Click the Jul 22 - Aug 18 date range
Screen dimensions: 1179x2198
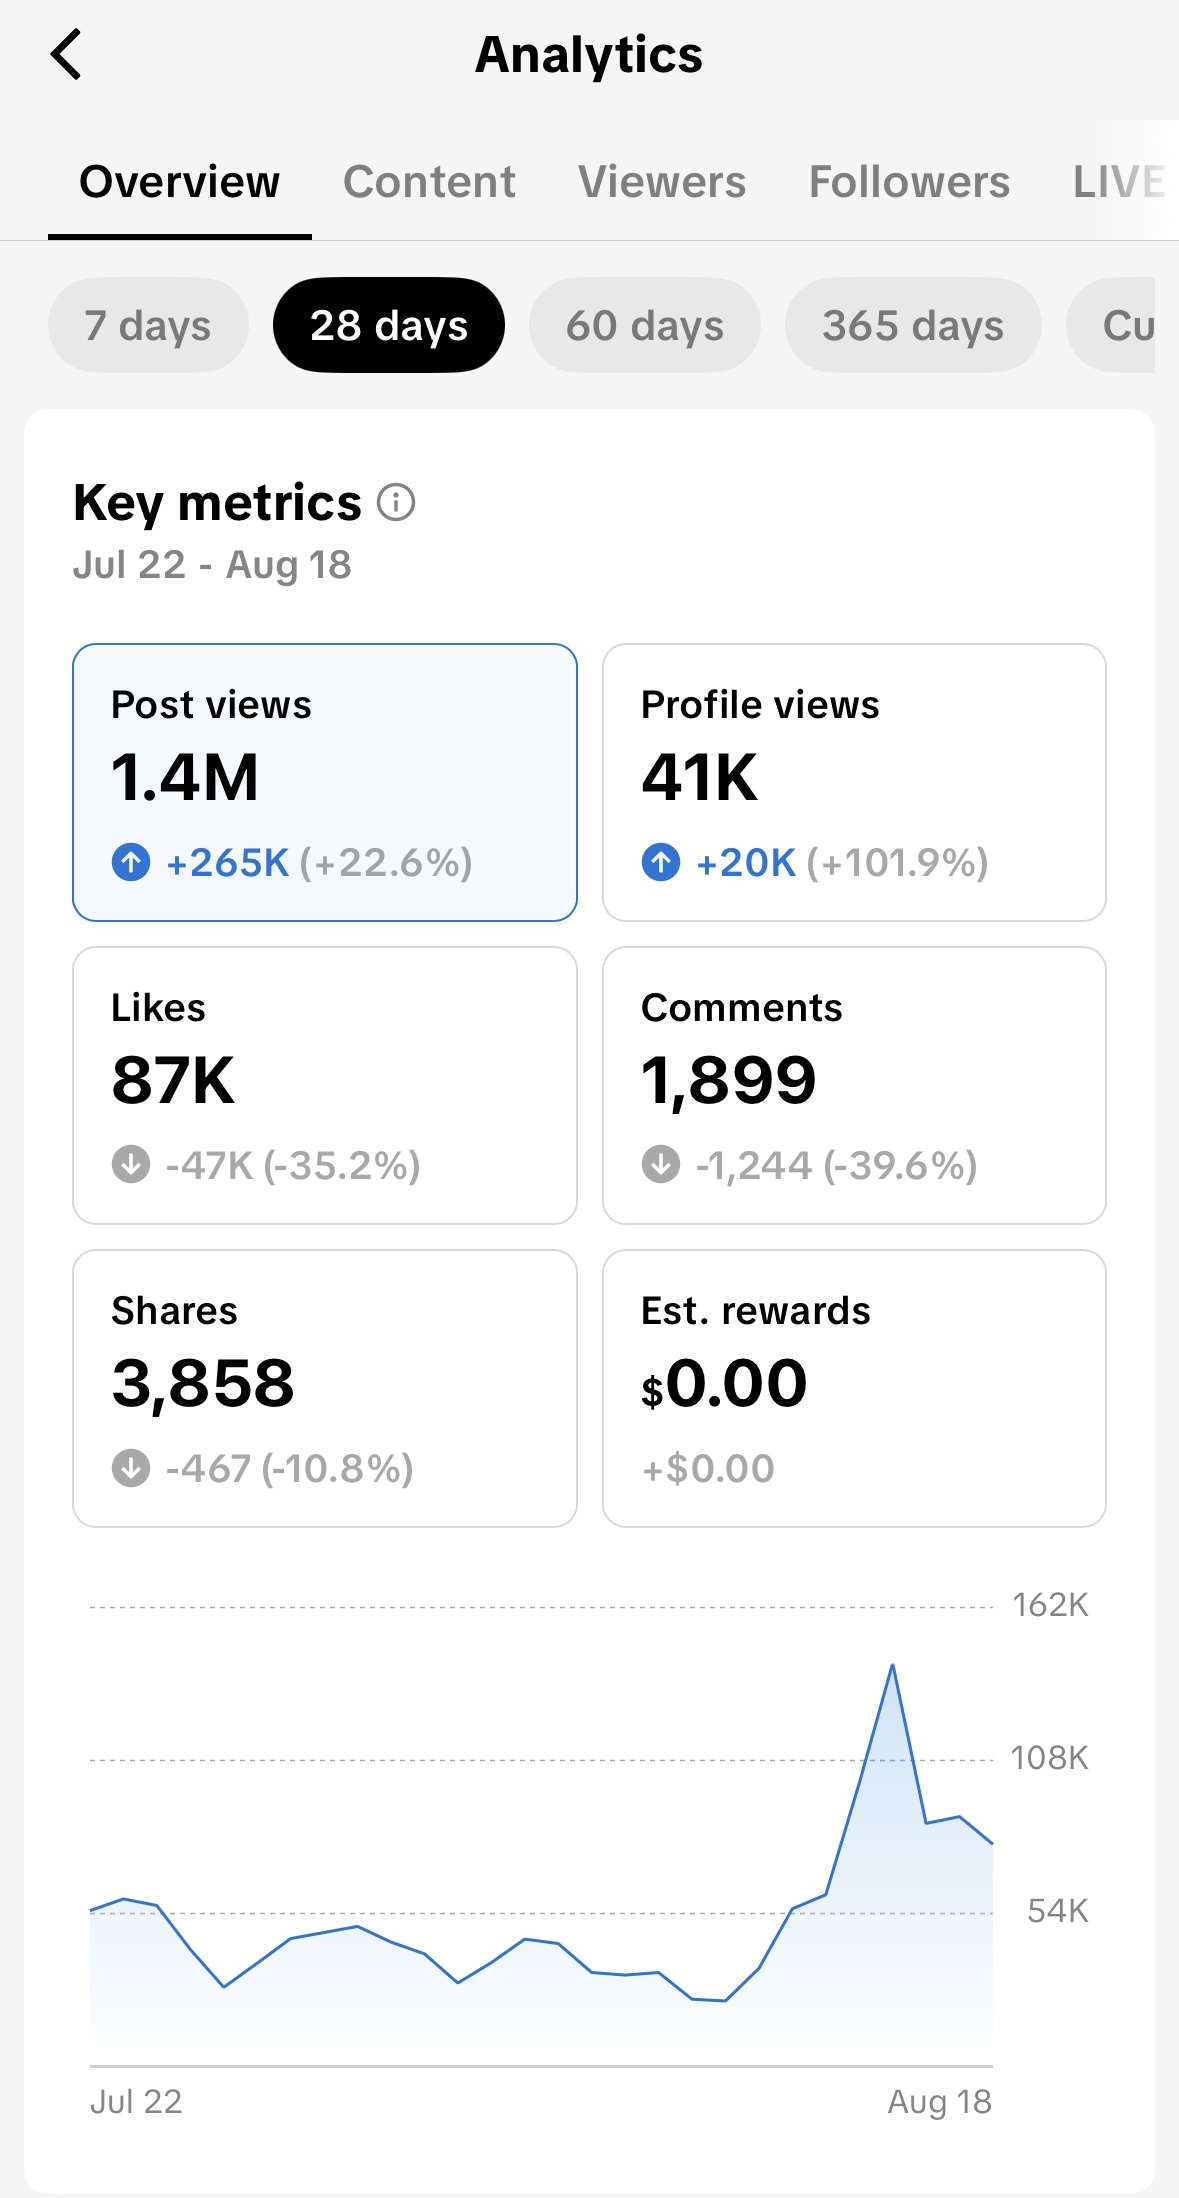coord(212,565)
